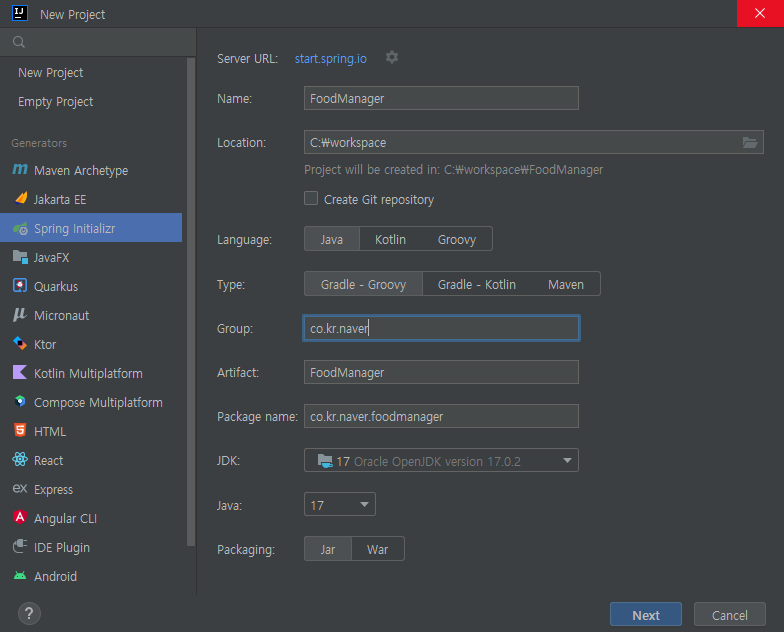Click the React atom icon
The height and width of the screenshot is (632, 784).
coord(20,460)
